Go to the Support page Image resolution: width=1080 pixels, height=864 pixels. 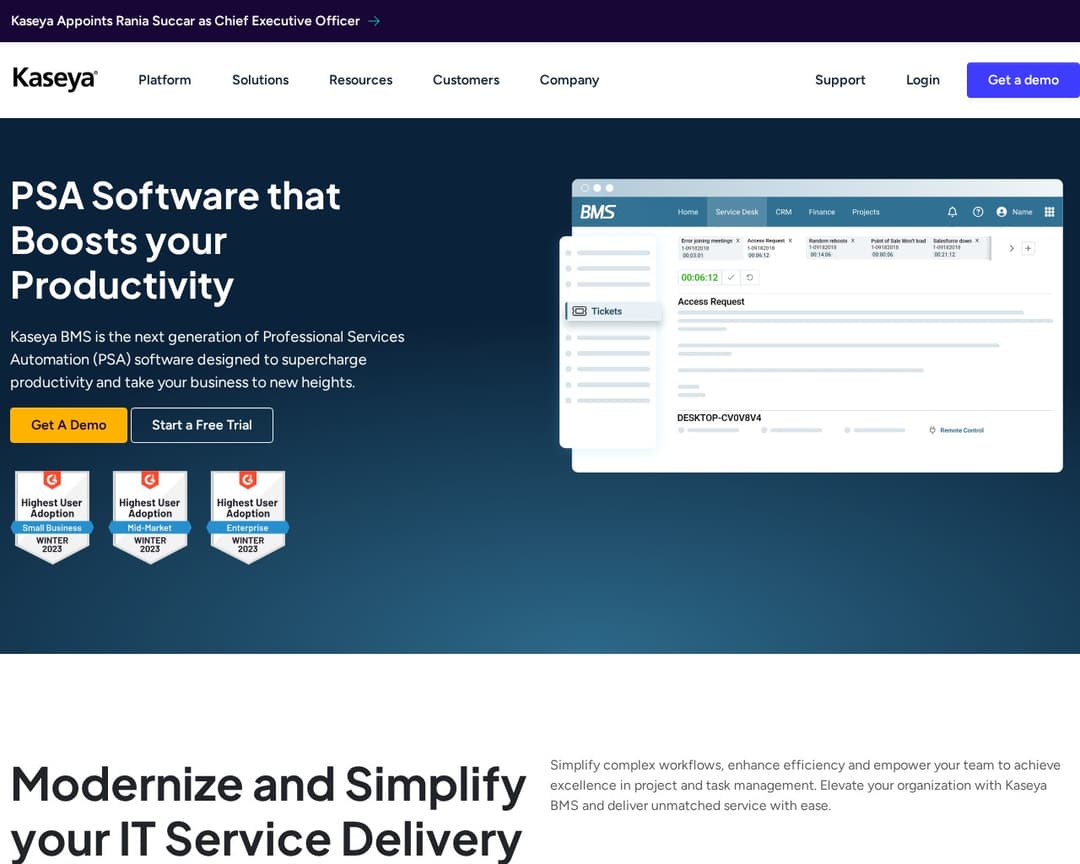coord(840,80)
